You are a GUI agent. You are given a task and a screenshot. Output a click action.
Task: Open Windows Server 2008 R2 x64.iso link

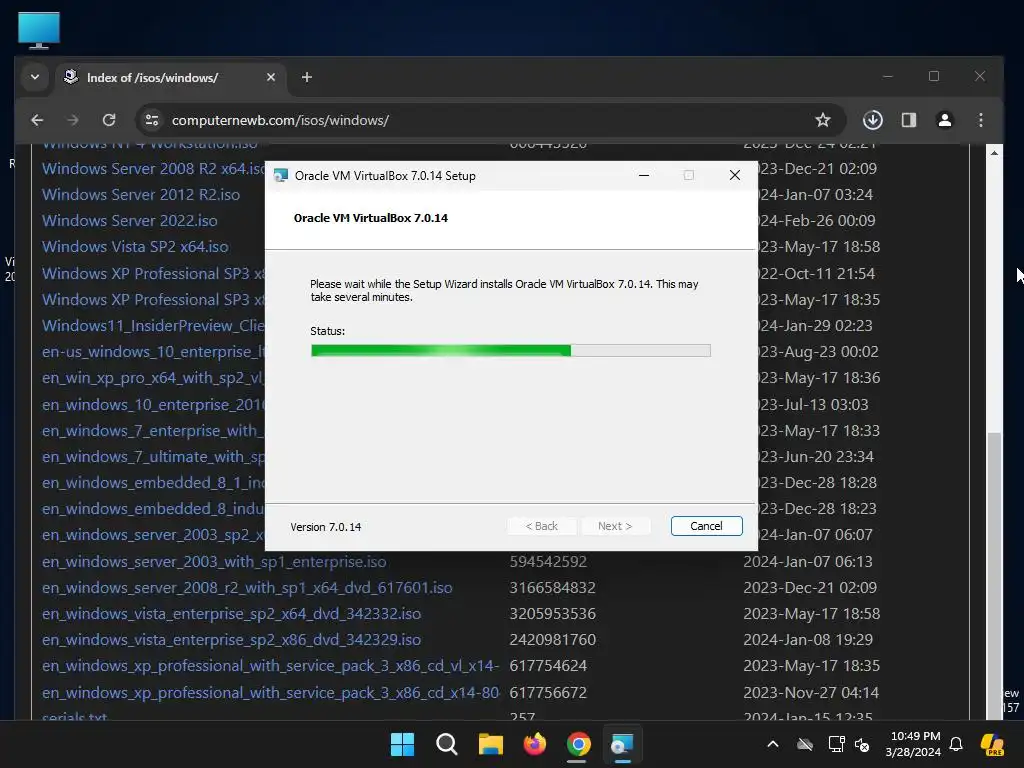[x=153, y=168]
